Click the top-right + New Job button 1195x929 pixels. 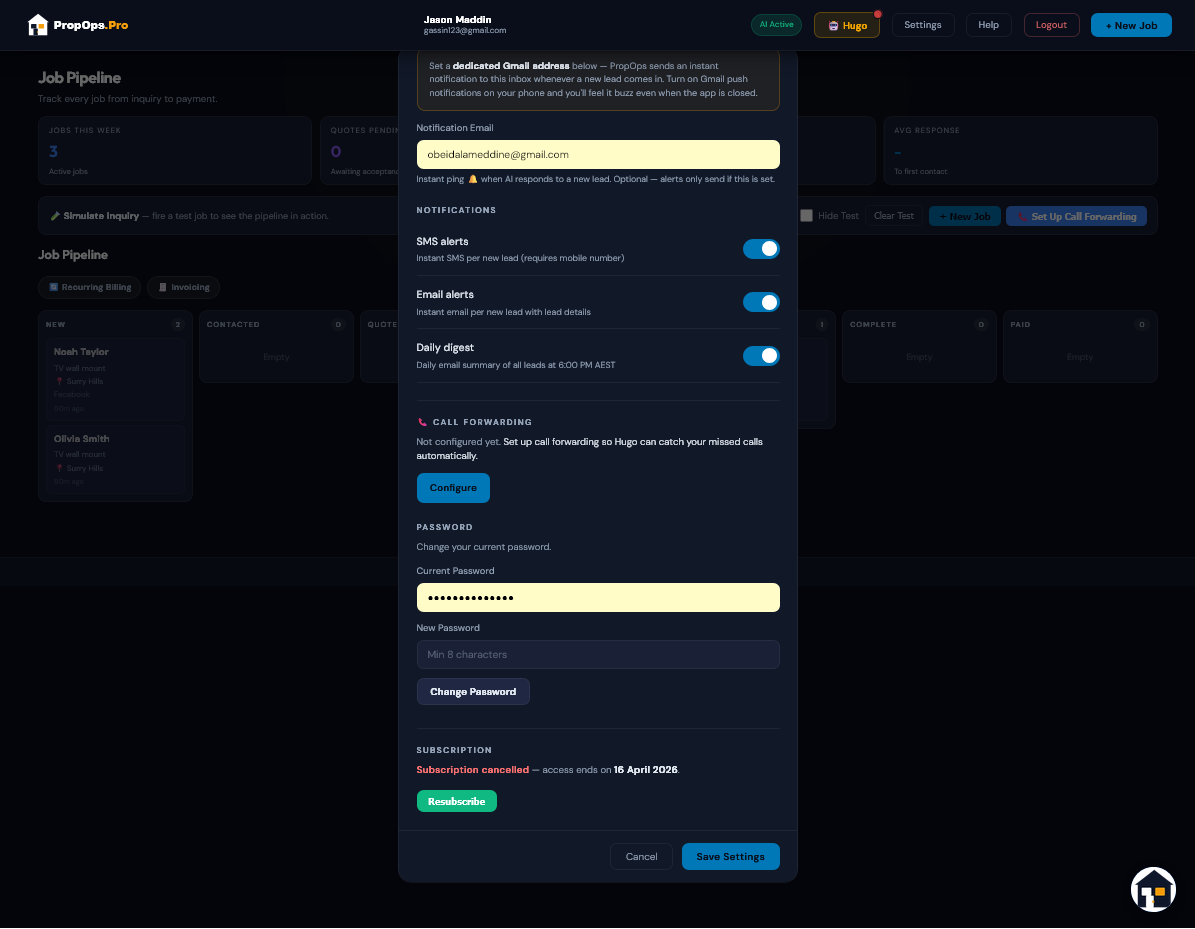tap(1131, 25)
